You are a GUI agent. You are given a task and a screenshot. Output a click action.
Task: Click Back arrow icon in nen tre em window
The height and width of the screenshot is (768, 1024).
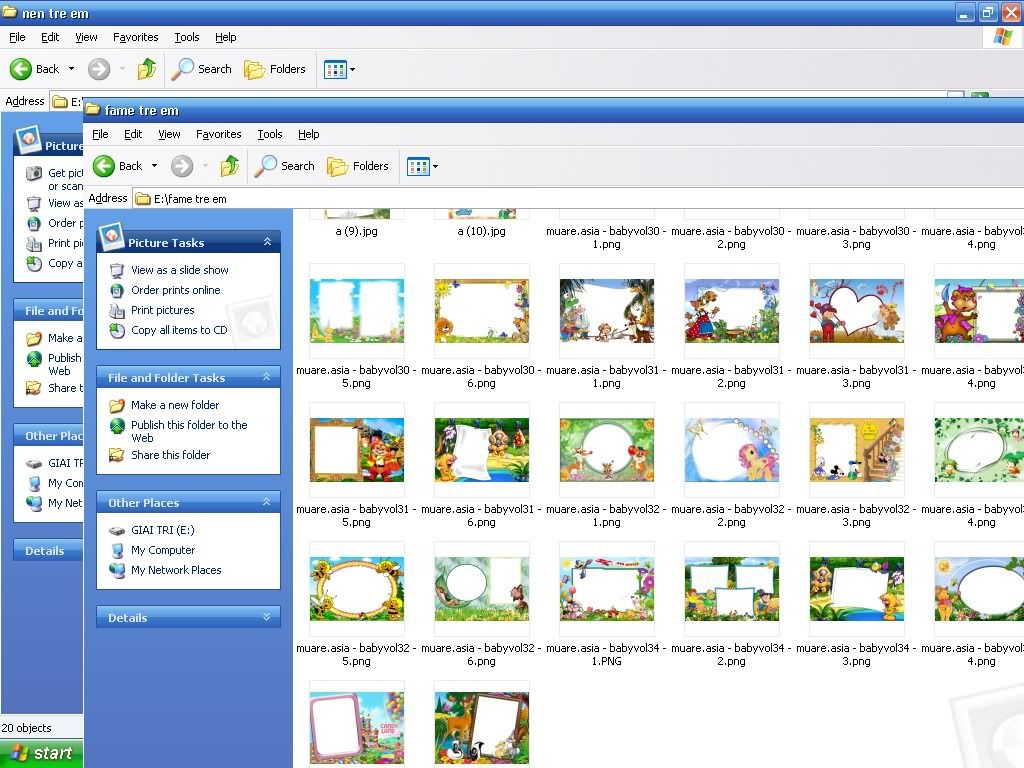pos(21,69)
